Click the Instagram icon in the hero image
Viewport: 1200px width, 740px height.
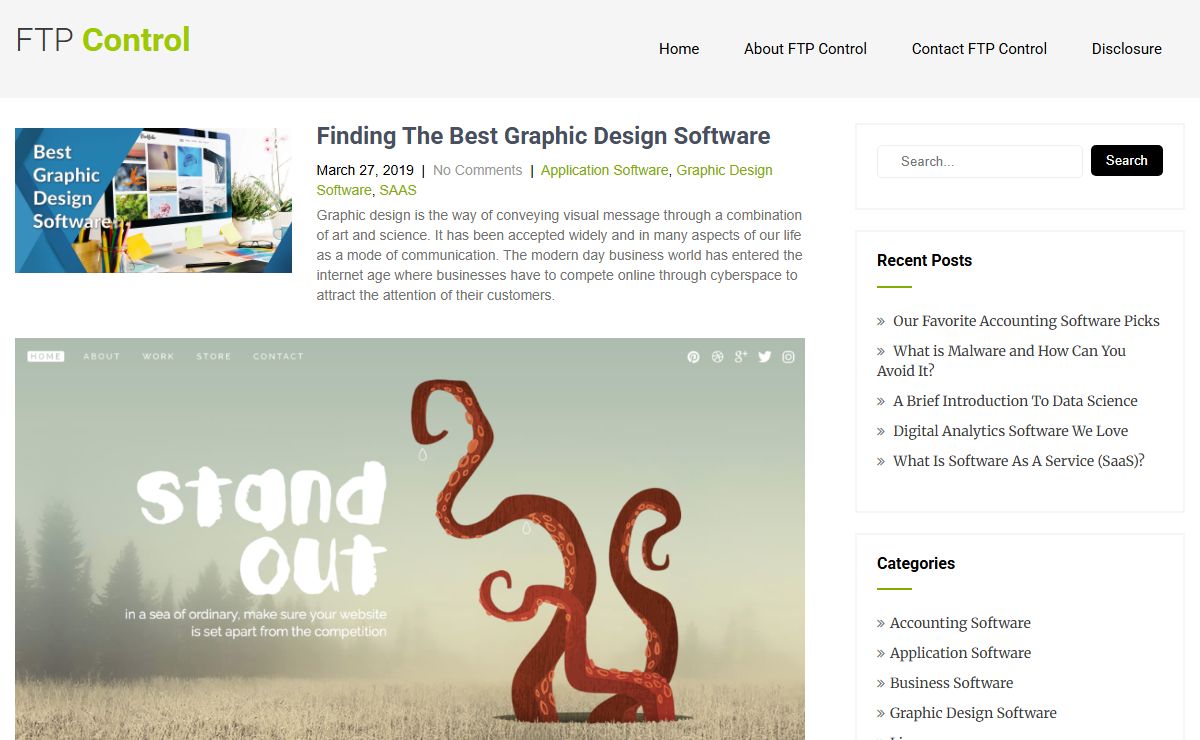pyautogui.click(x=788, y=357)
